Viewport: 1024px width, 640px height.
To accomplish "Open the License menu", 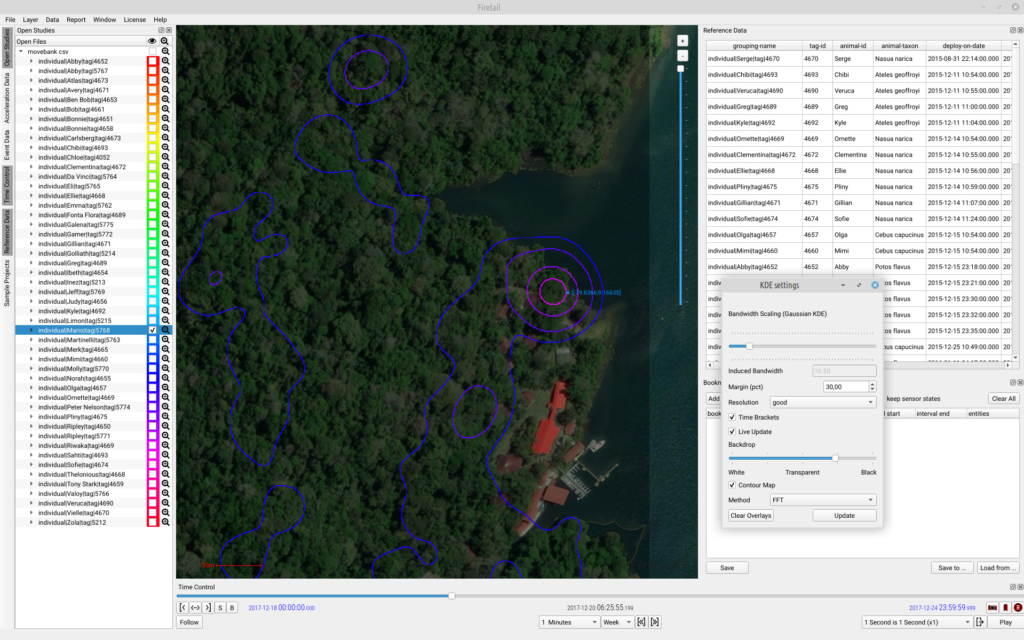I will click(x=135, y=20).
